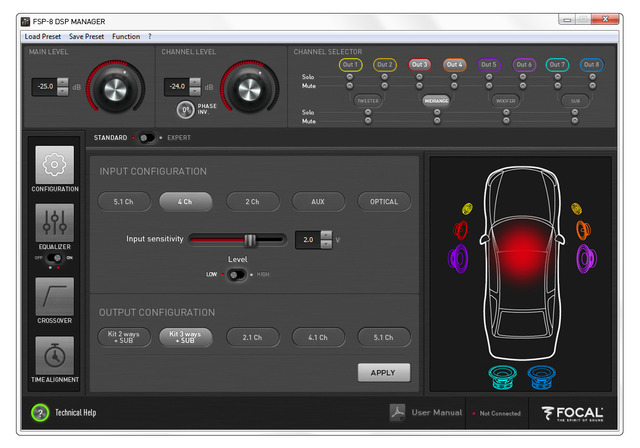Image resolution: width=640 pixels, height=448 pixels.
Task: Open the Equalizer sliders icon
Action: point(54,224)
